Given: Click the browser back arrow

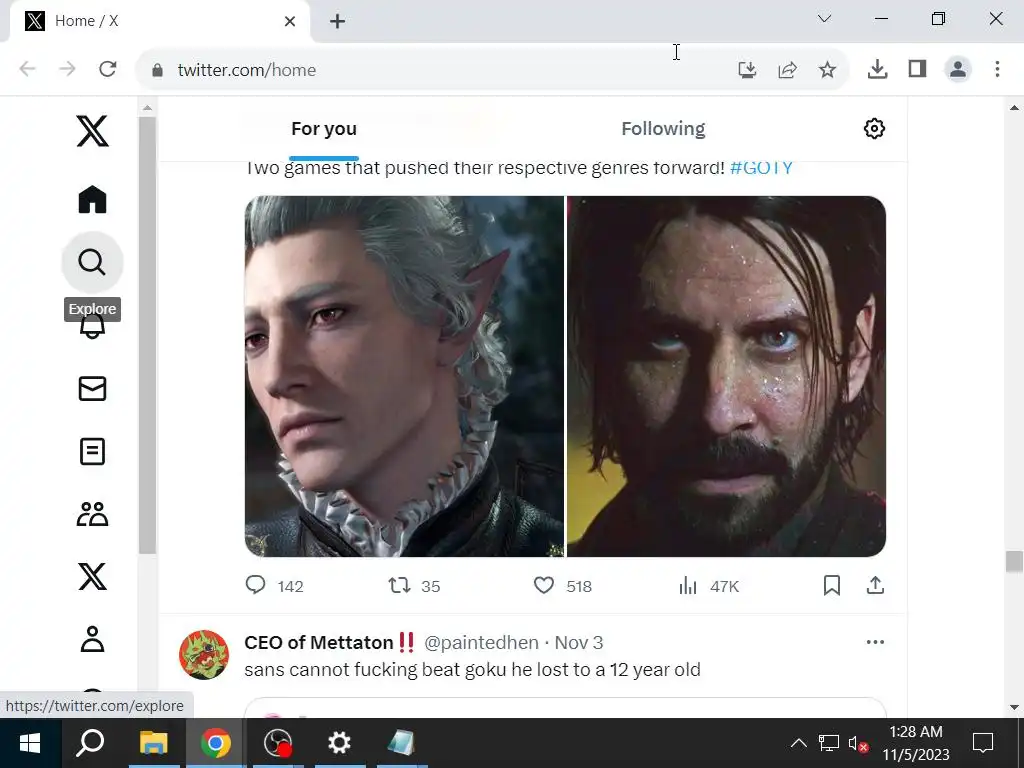Looking at the screenshot, I should (27, 69).
